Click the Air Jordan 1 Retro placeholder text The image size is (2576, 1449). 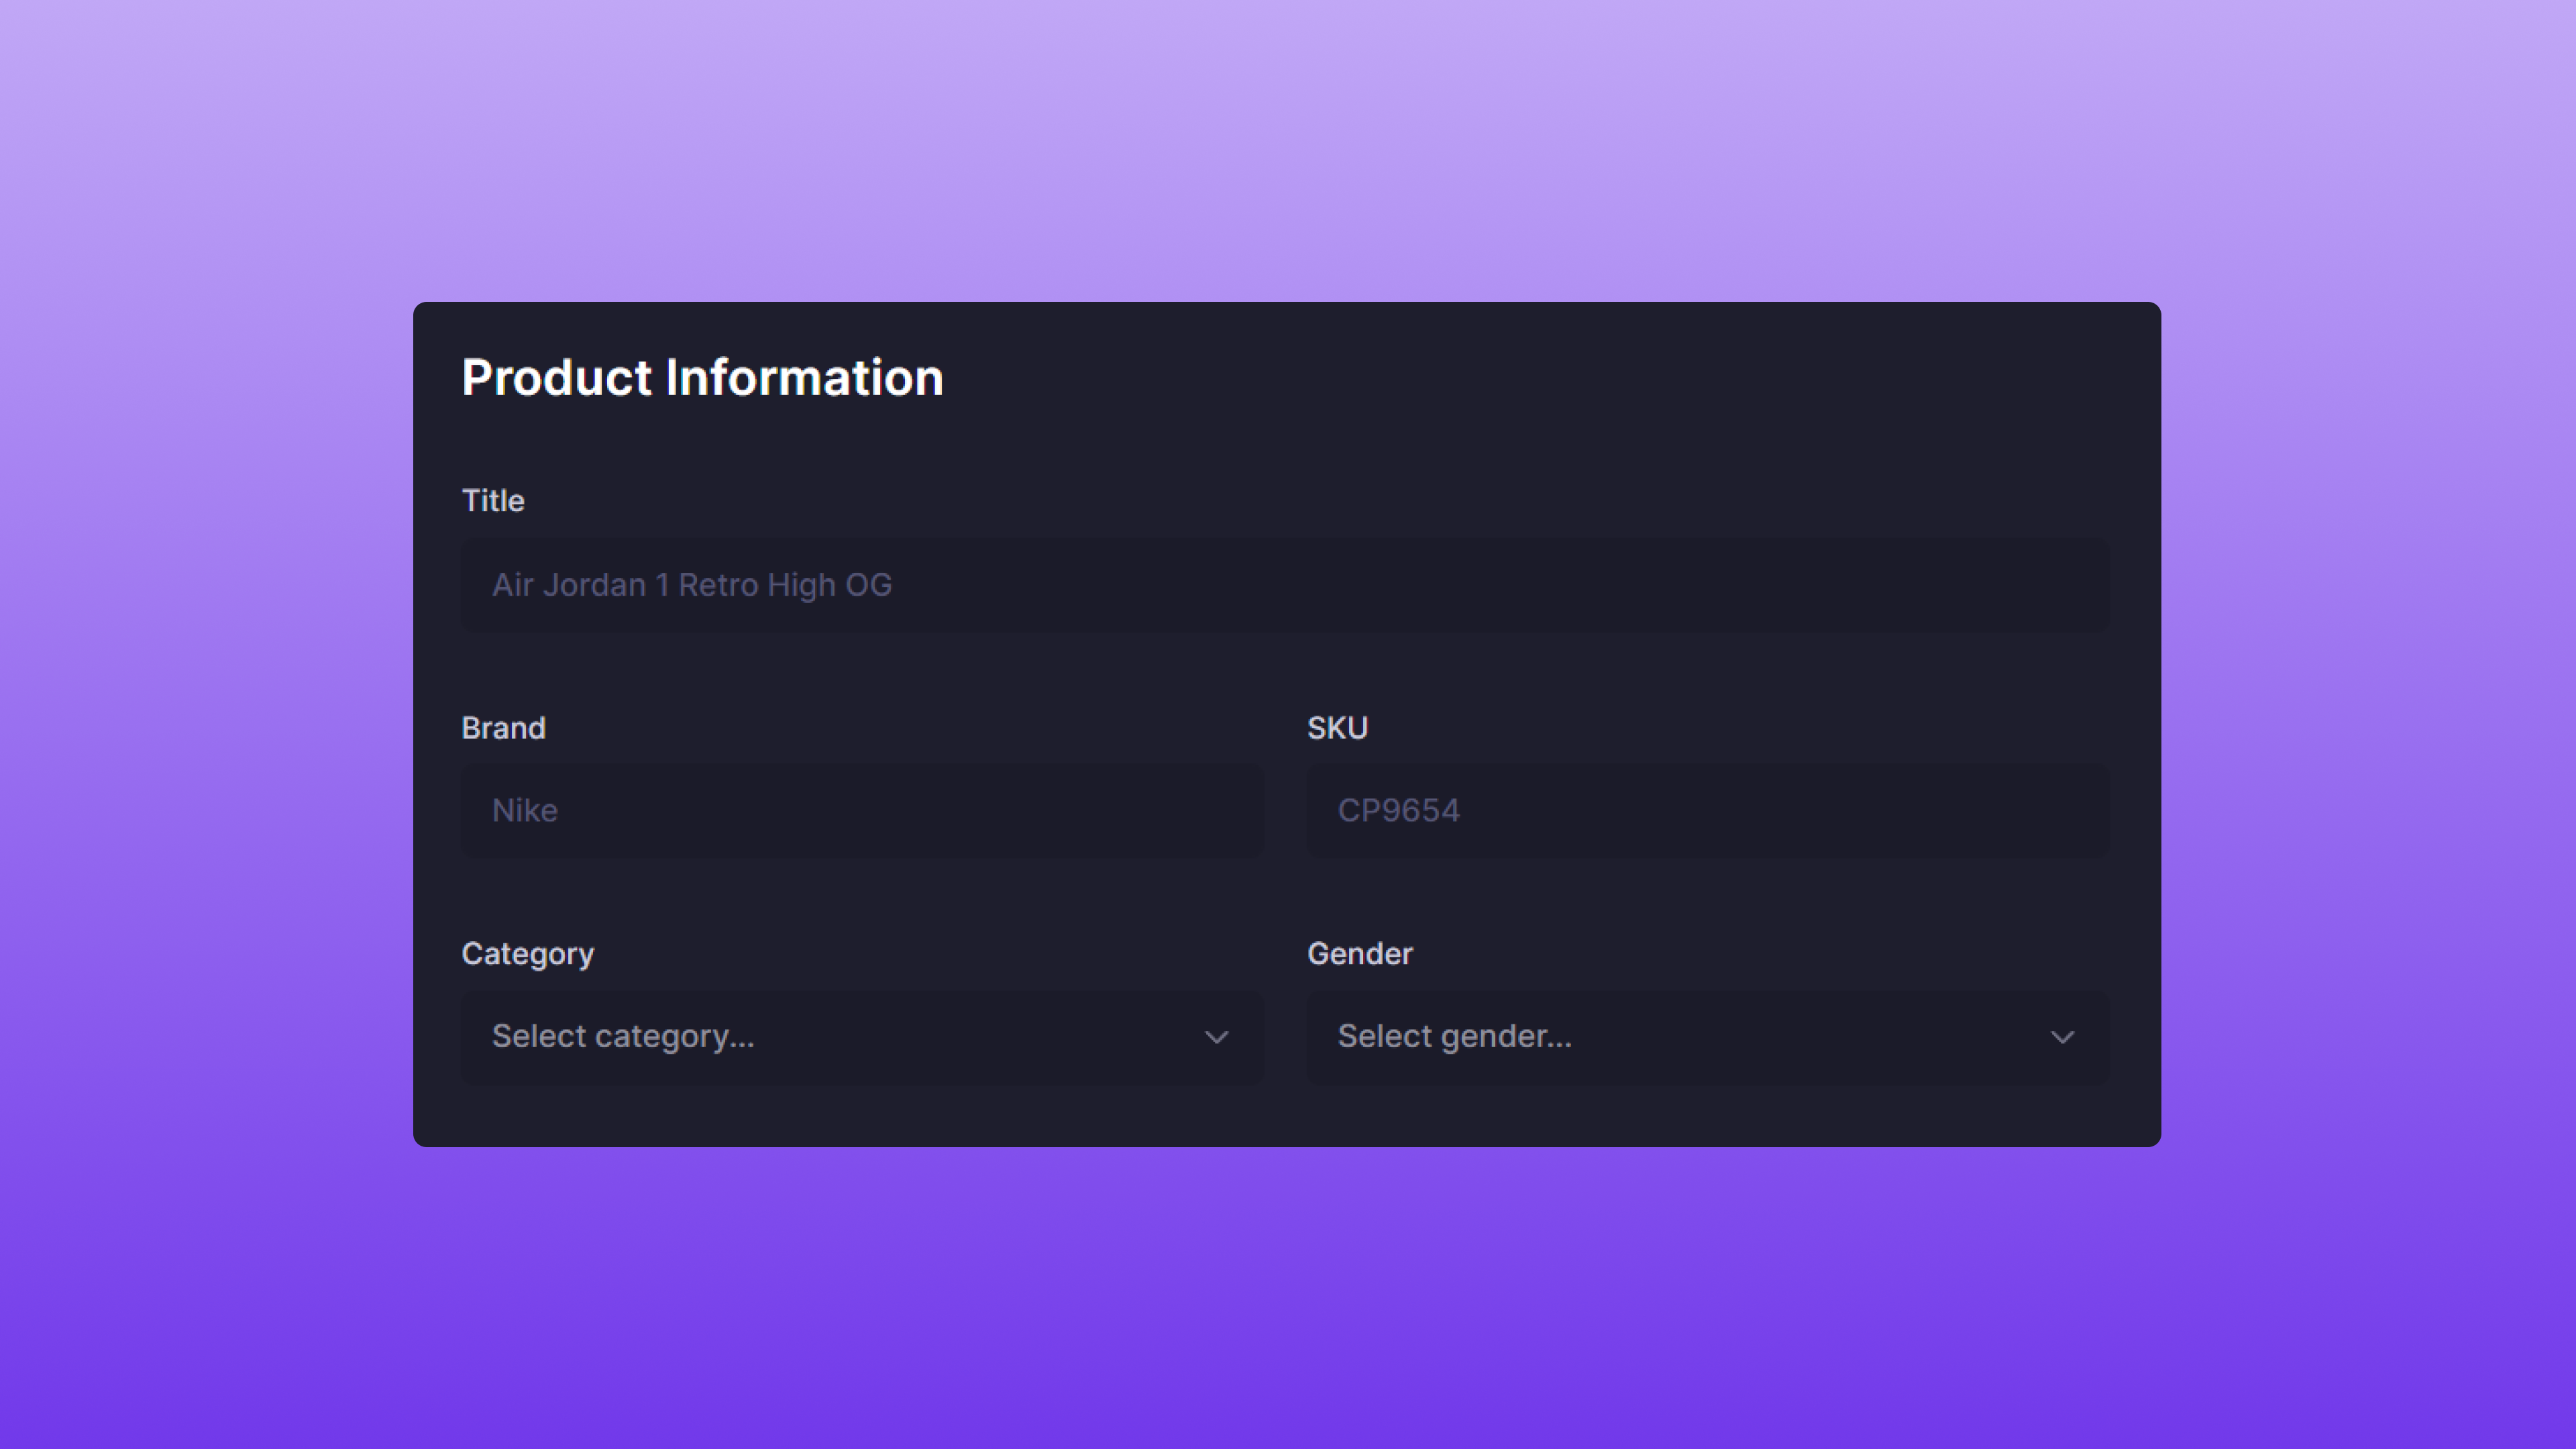(691, 585)
